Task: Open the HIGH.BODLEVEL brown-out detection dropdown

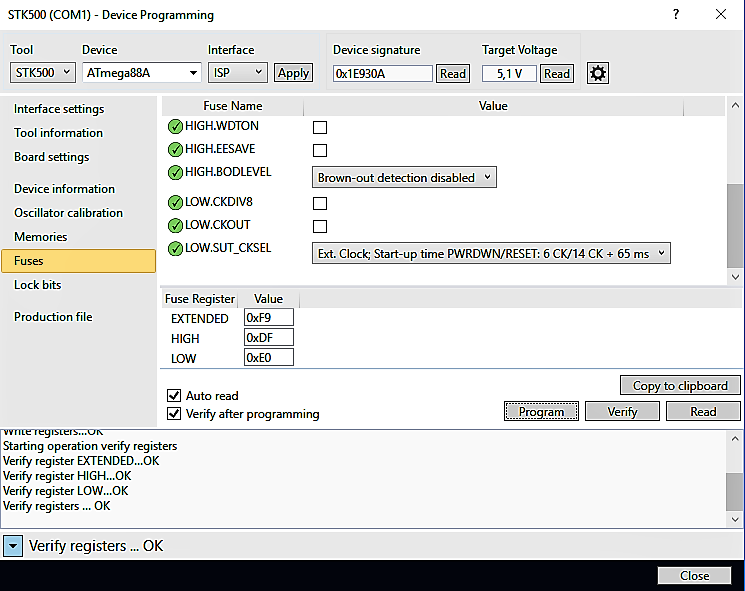Action: [404, 177]
